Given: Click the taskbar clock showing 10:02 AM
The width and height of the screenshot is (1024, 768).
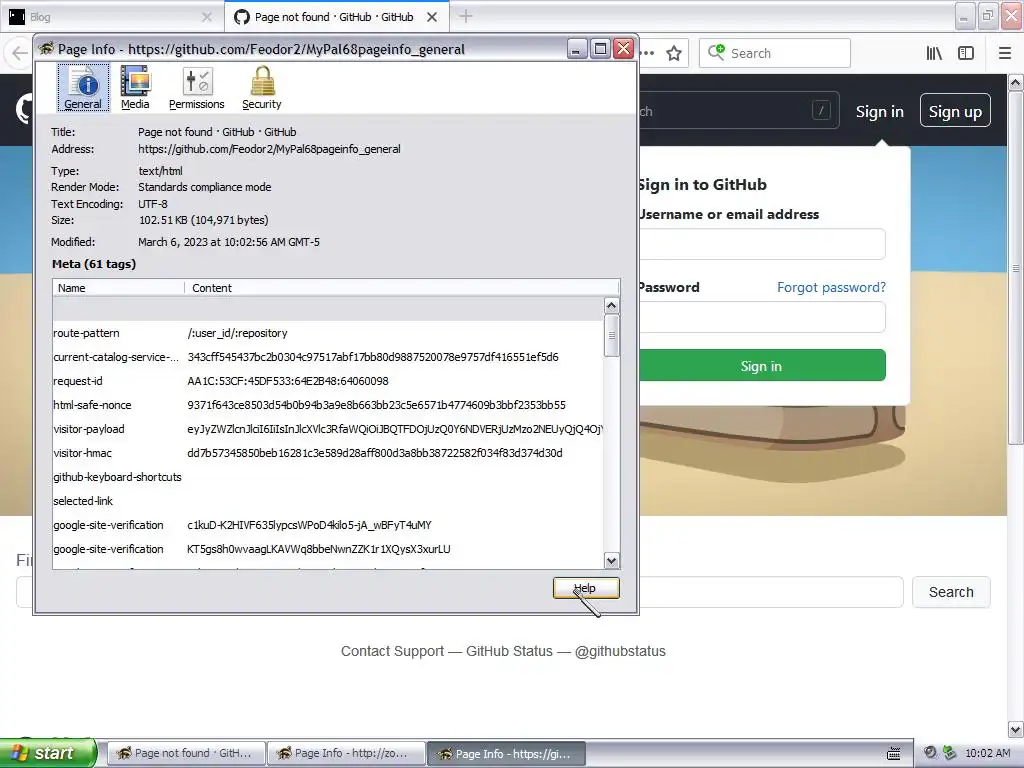Looking at the screenshot, I should [987, 753].
